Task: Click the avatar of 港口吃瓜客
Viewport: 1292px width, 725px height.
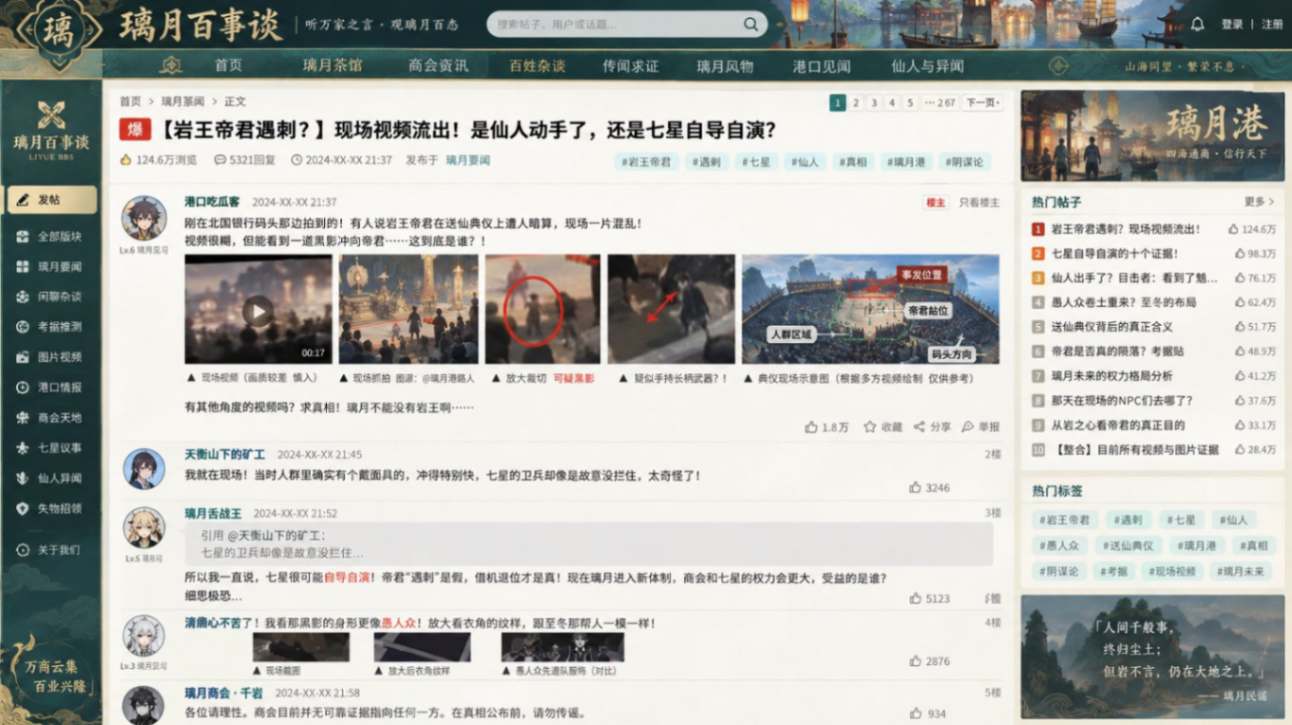Action: coord(144,218)
